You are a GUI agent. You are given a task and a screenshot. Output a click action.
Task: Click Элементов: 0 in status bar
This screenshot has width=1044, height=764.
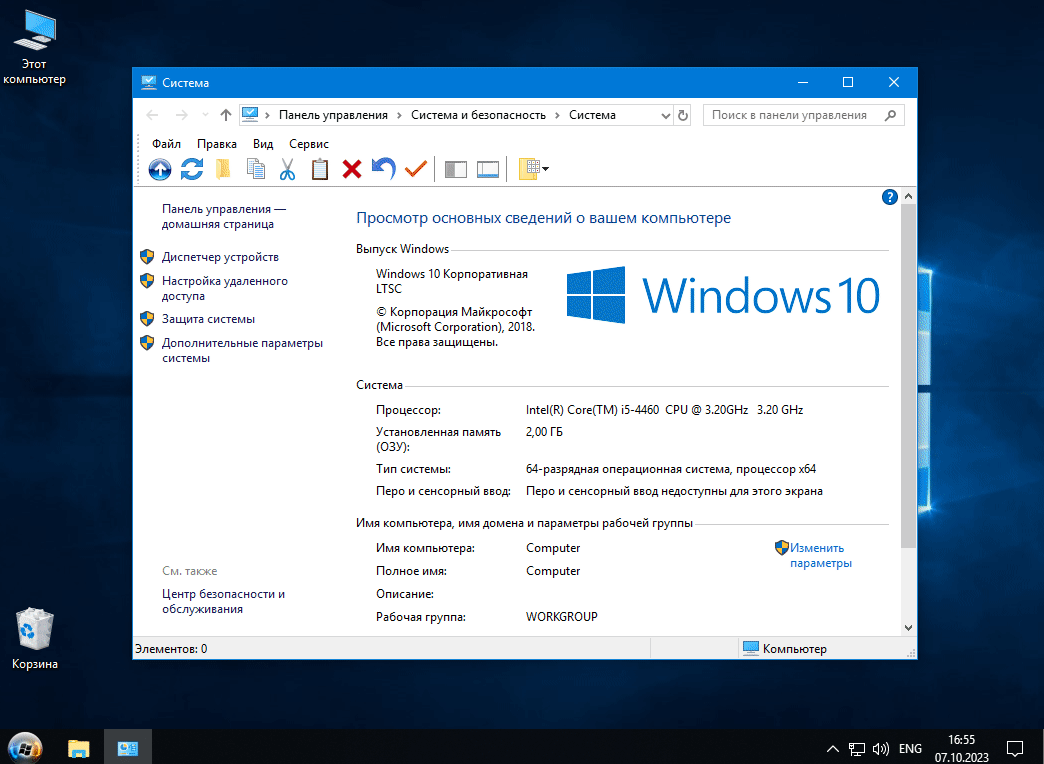coord(171,649)
